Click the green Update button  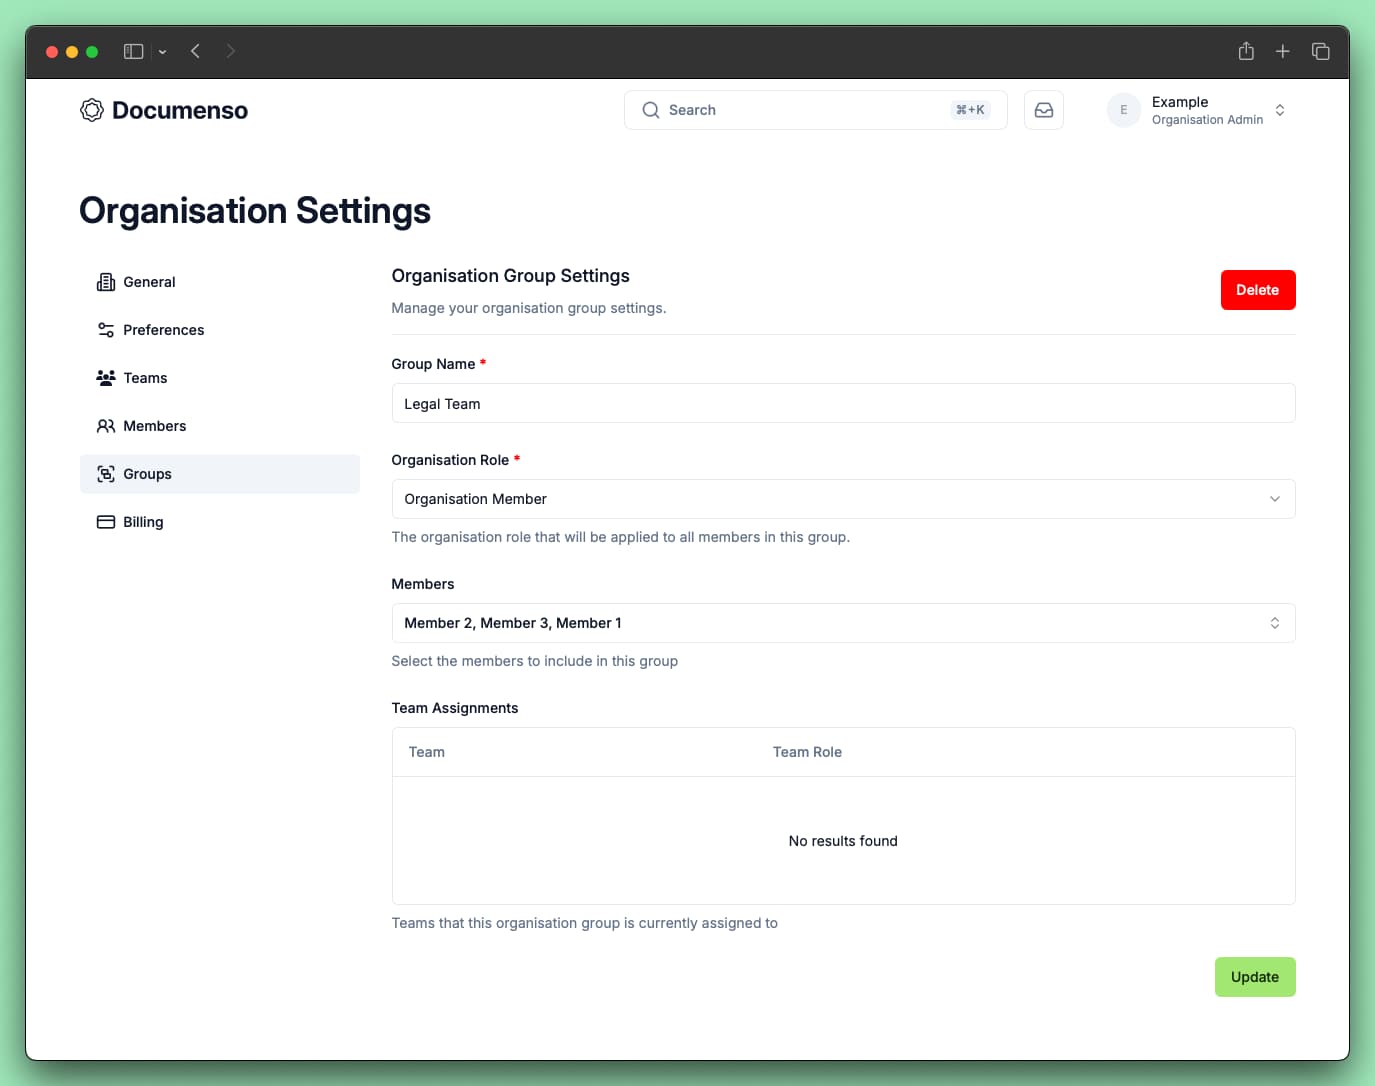click(x=1254, y=977)
